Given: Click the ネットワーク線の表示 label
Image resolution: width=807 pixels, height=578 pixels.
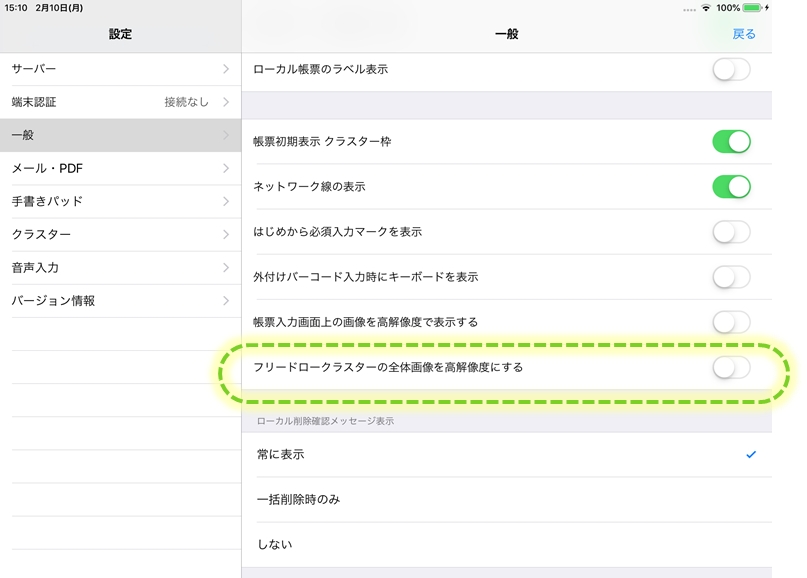Looking at the screenshot, I should 309,187.
